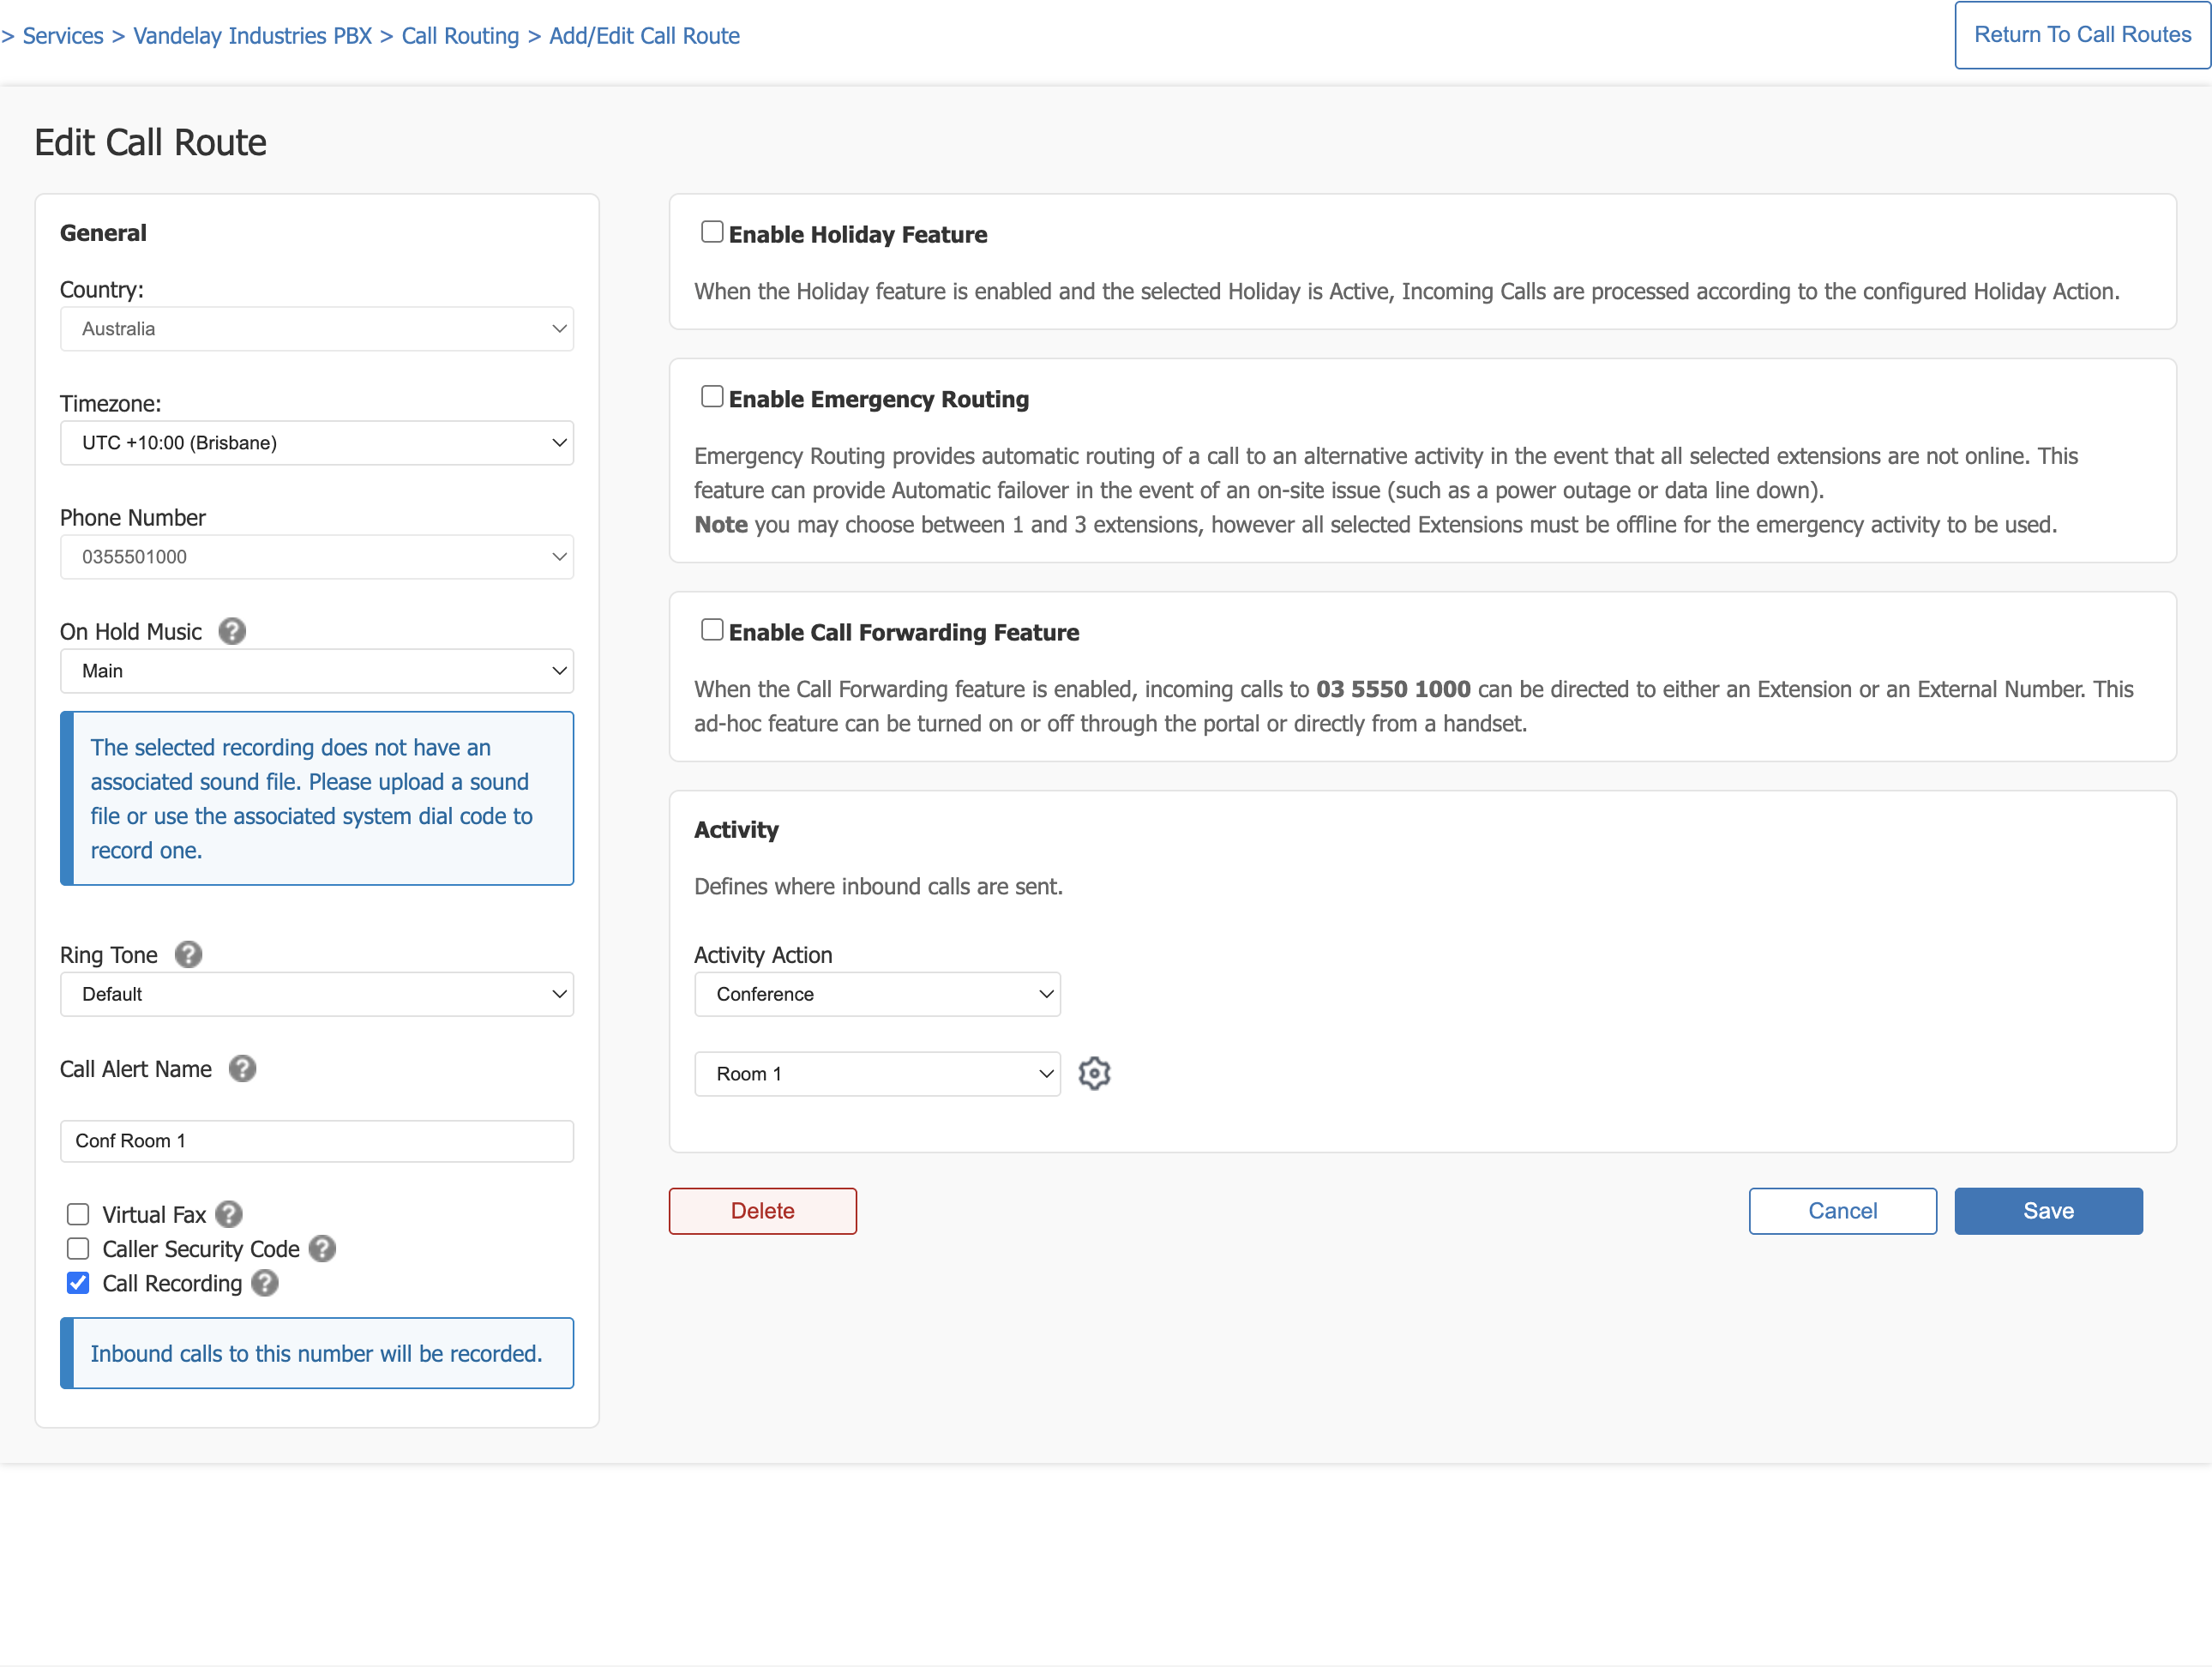Click Return To Call Routes button
2212x1667 pixels.
[2082, 35]
